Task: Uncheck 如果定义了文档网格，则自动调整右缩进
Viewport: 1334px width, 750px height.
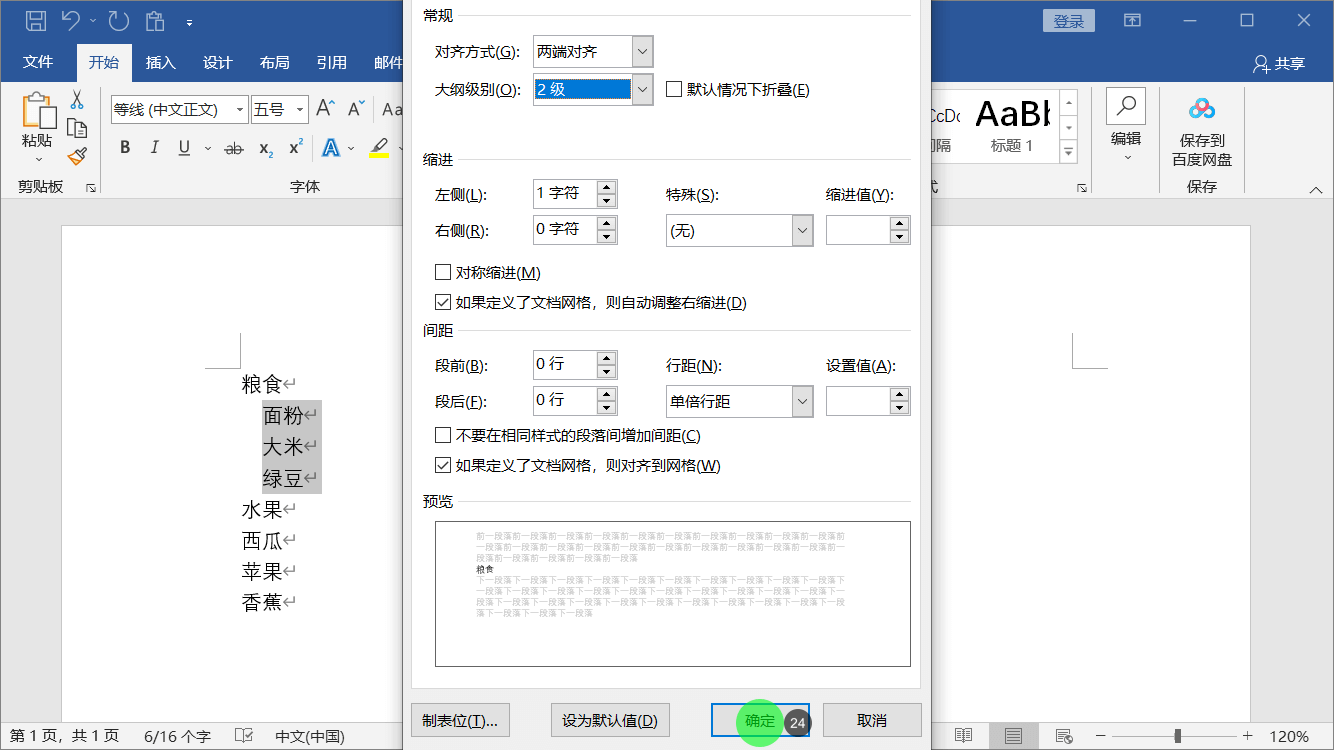Action: 443,302
